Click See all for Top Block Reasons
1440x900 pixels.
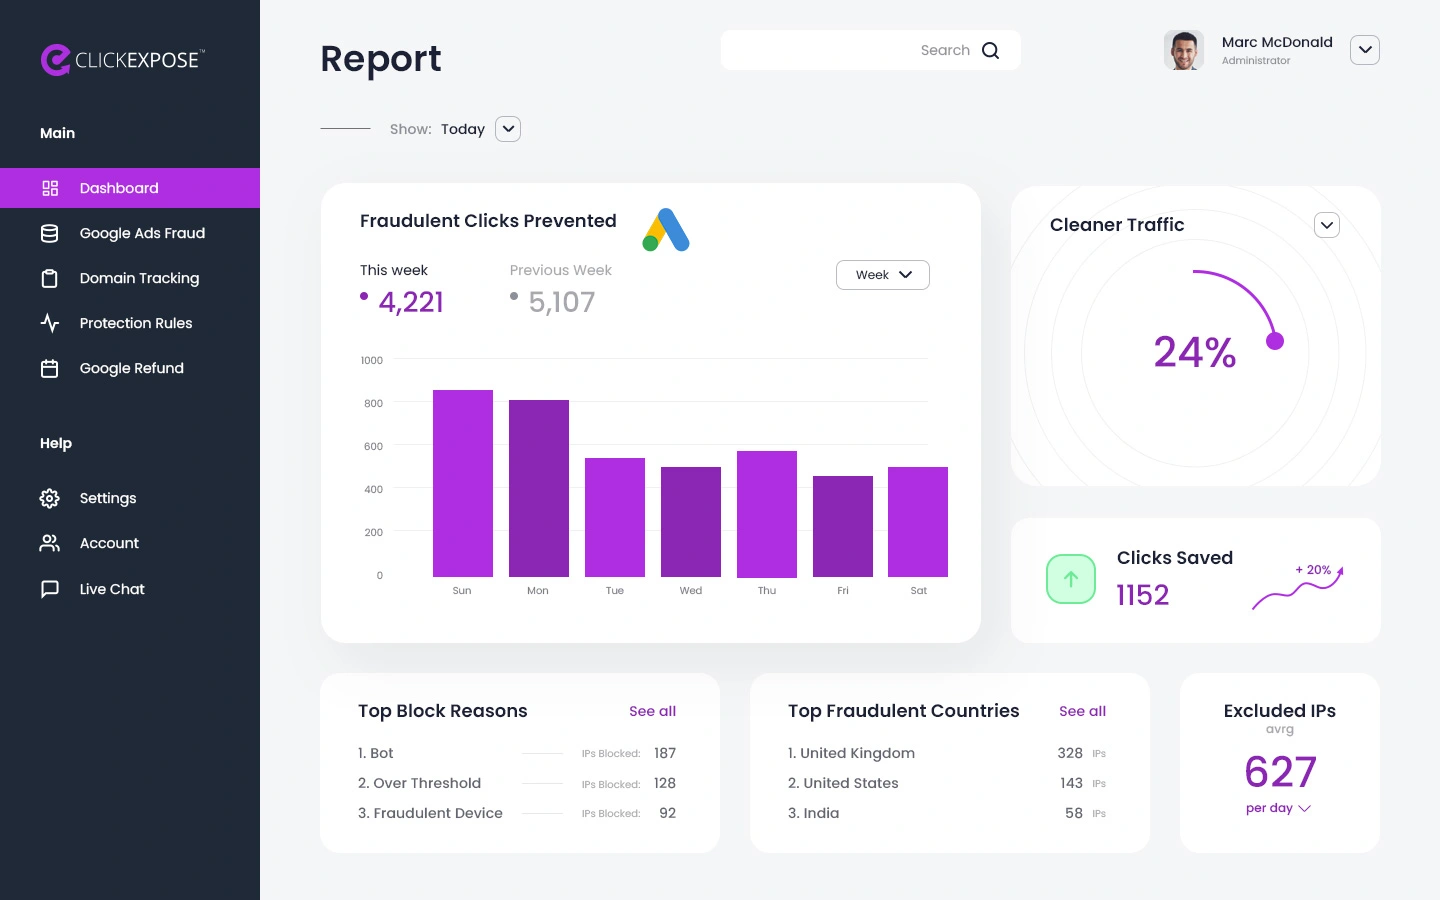pyautogui.click(x=652, y=711)
